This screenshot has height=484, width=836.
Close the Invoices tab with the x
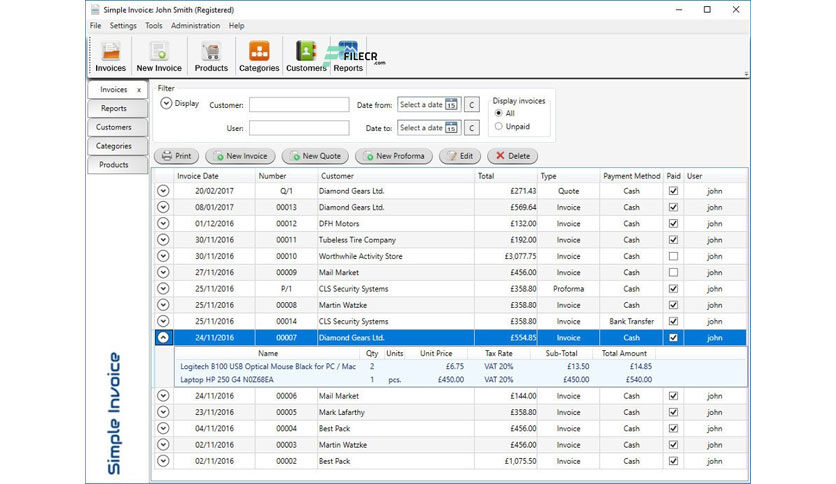[x=139, y=90]
